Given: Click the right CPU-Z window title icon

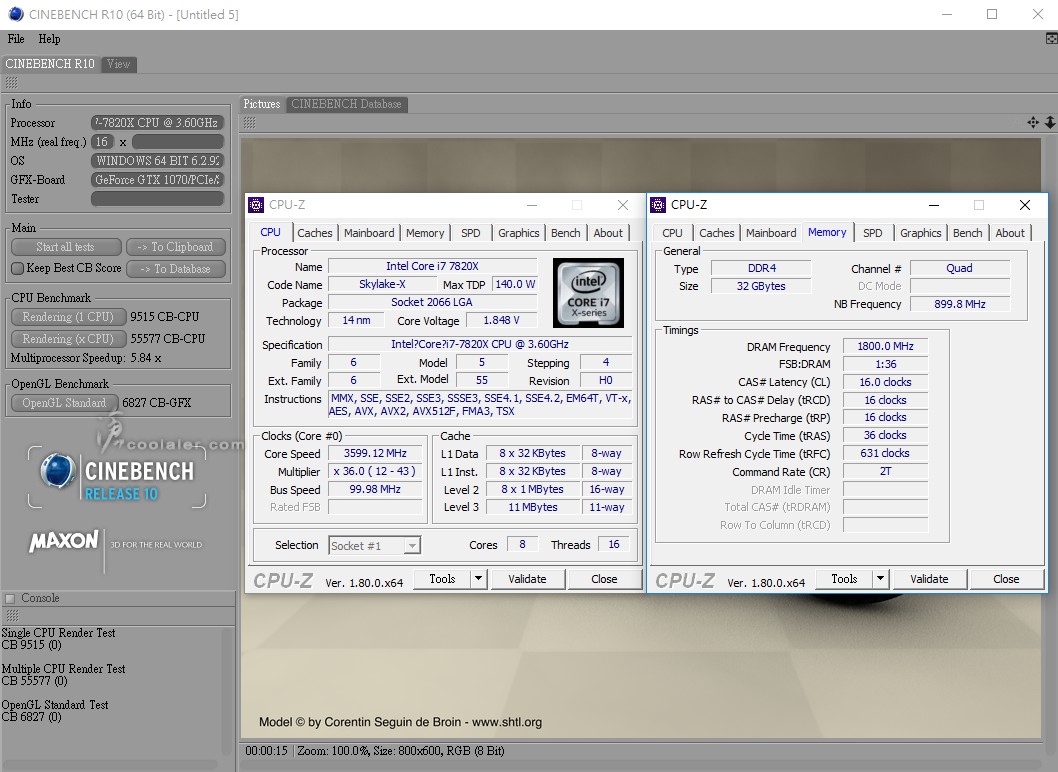Looking at the screenshot, I should (658, 205).
